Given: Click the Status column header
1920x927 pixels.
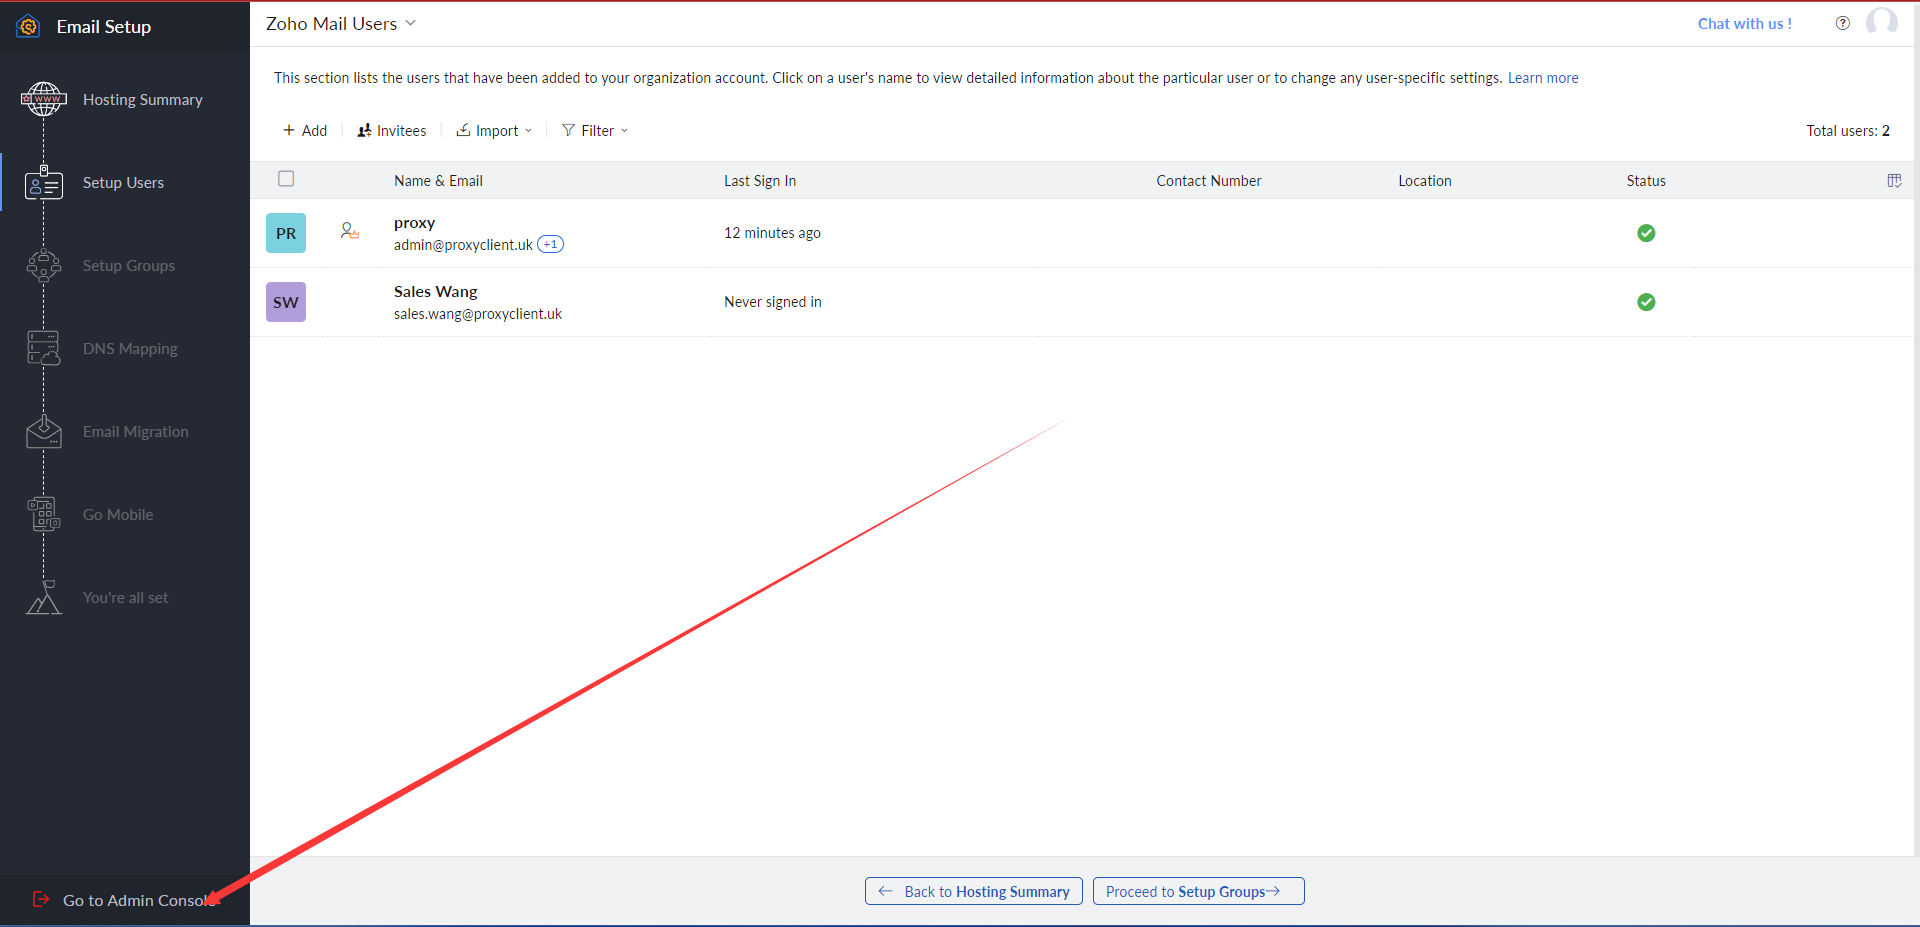Looking at the screenshot, I should (1646, 181).
